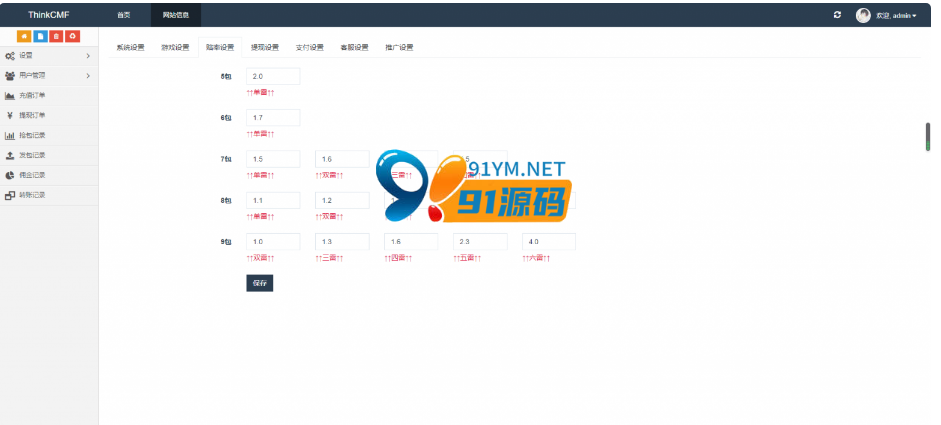Click the 保存 save button
941x425 pixels.
click(x=259, y=283)
